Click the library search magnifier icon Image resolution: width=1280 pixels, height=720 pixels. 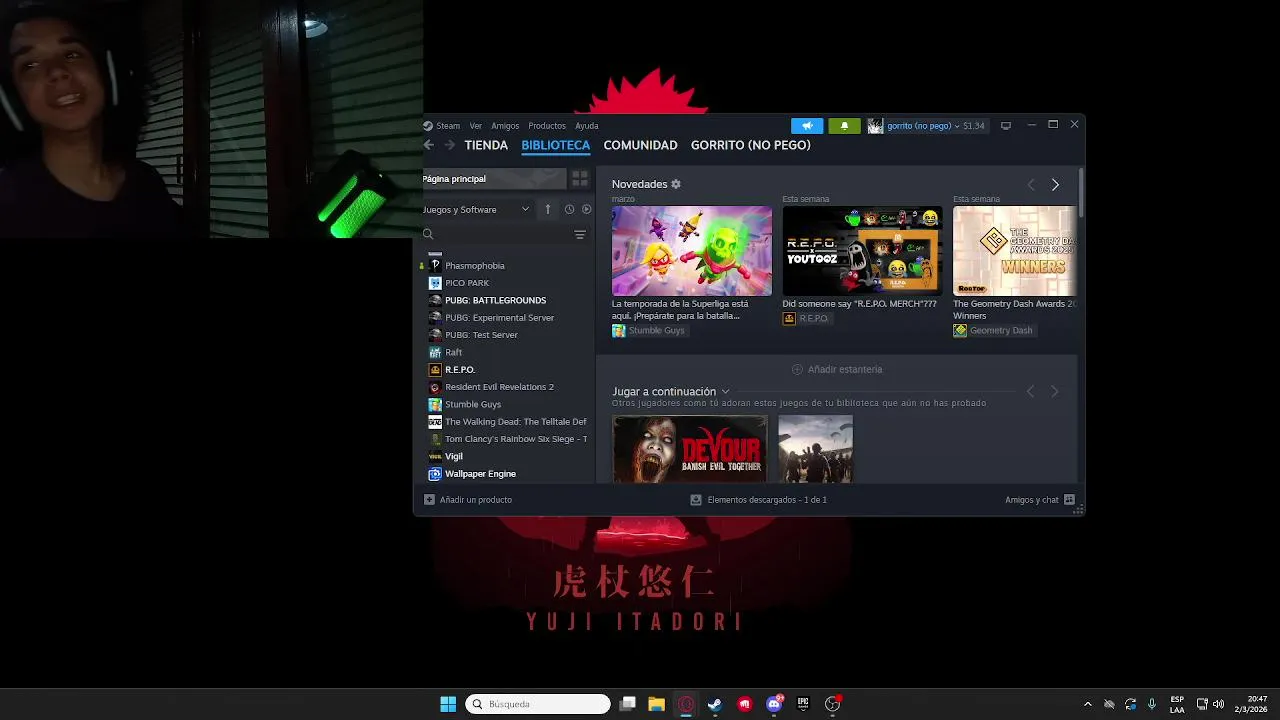pyautogui.click(x=428, y=234)
